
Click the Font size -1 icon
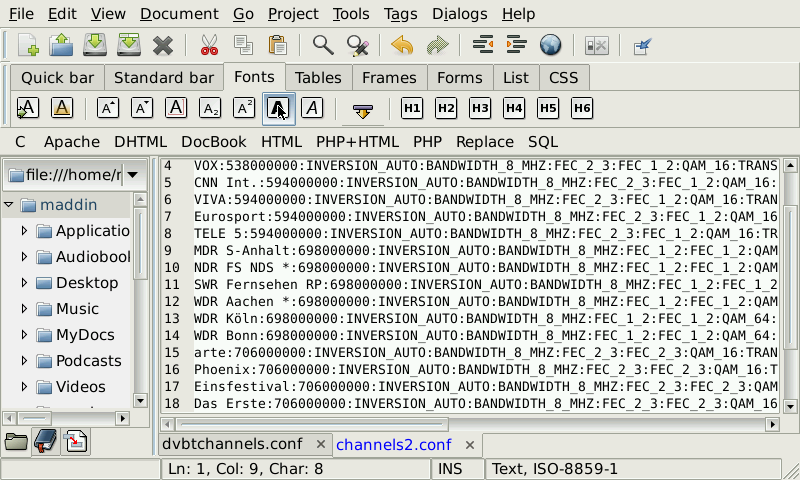142,108
